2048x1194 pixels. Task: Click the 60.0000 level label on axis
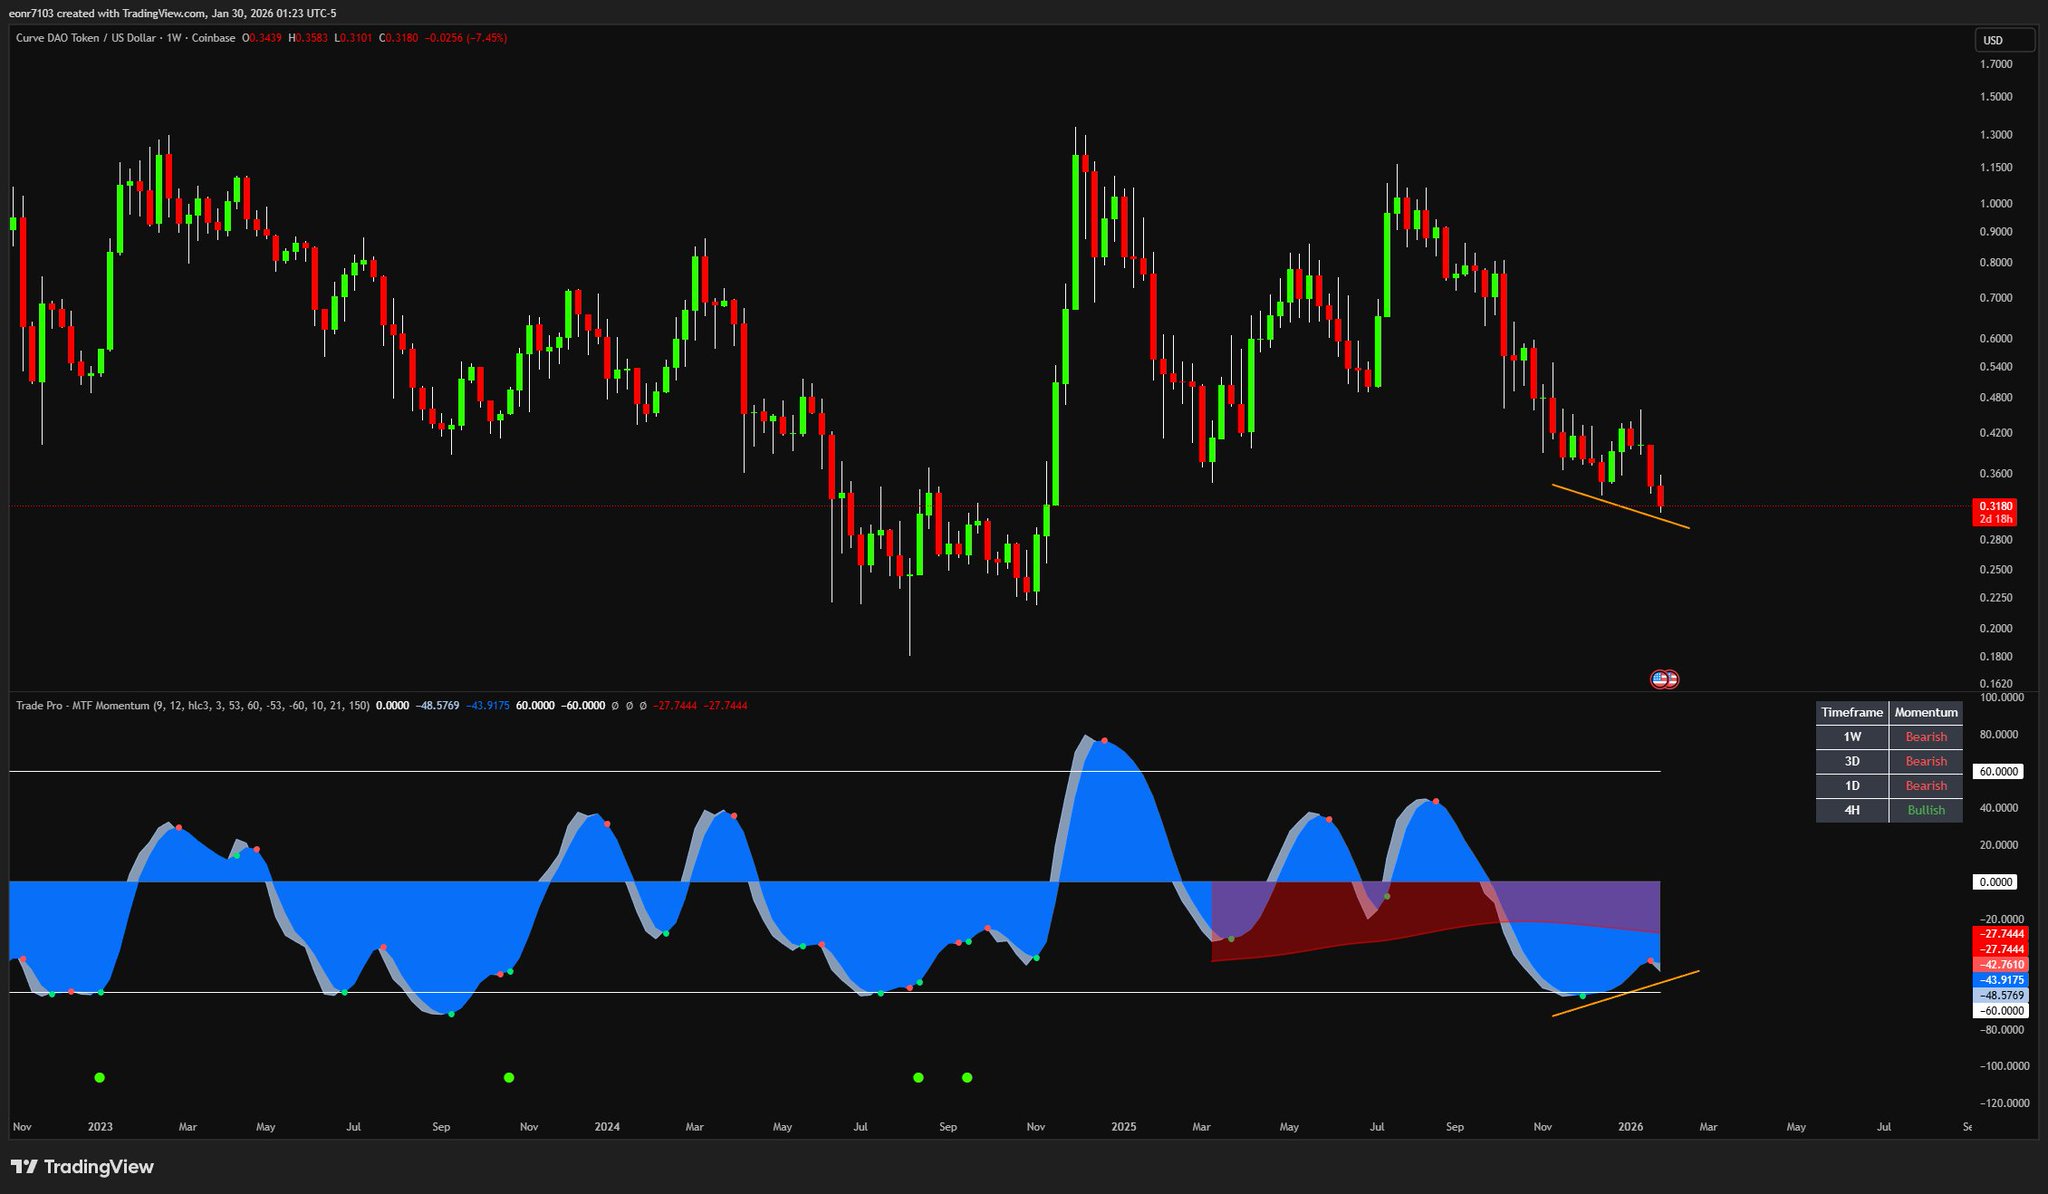(1996, 771)
